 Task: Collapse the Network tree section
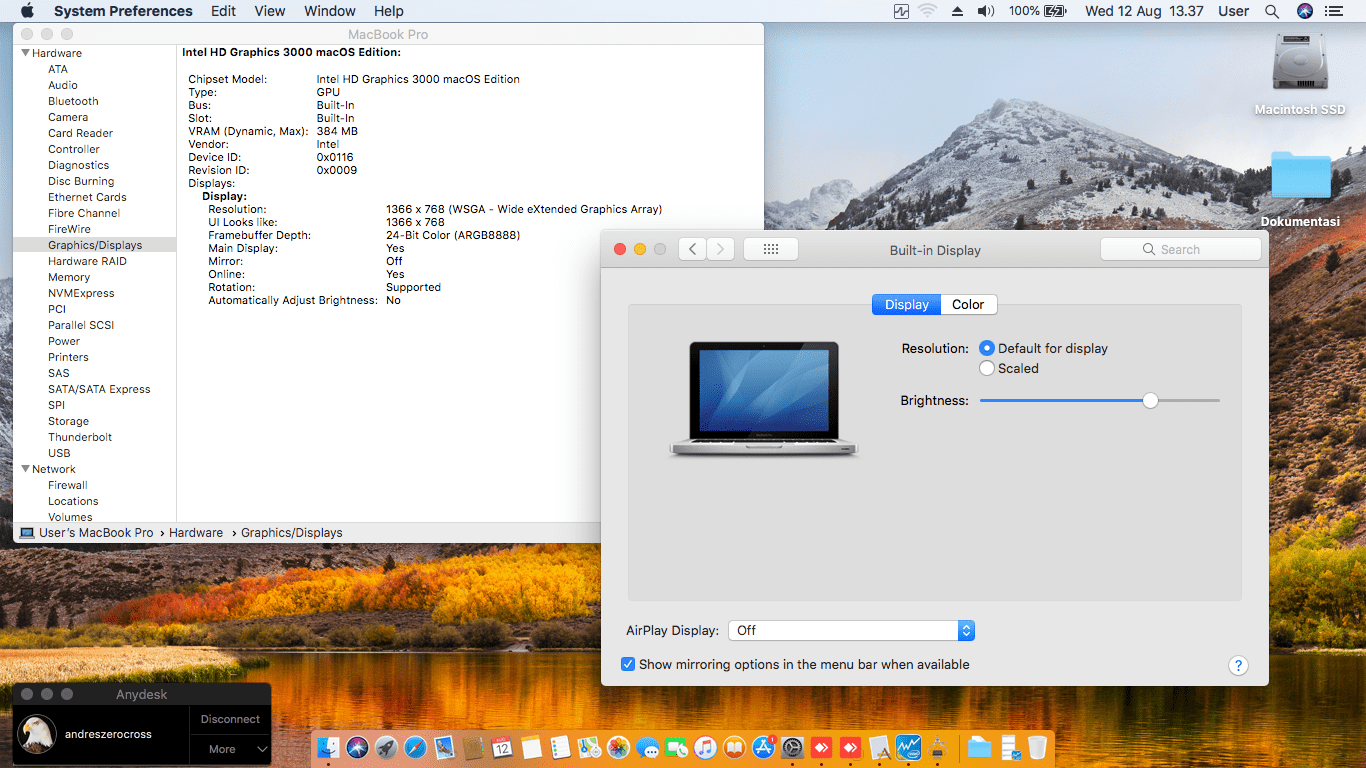(25, 469)
